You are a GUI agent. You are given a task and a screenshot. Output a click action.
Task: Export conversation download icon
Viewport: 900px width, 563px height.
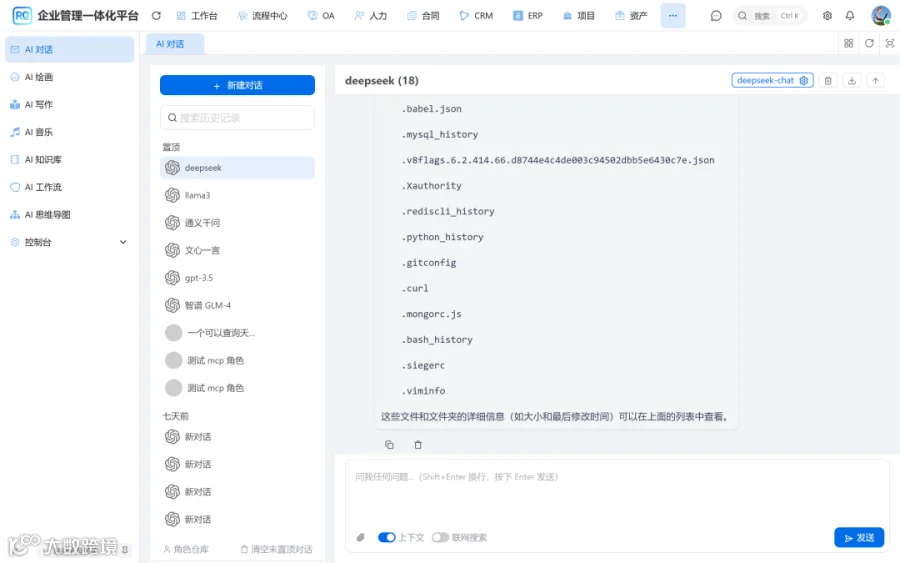852,81
